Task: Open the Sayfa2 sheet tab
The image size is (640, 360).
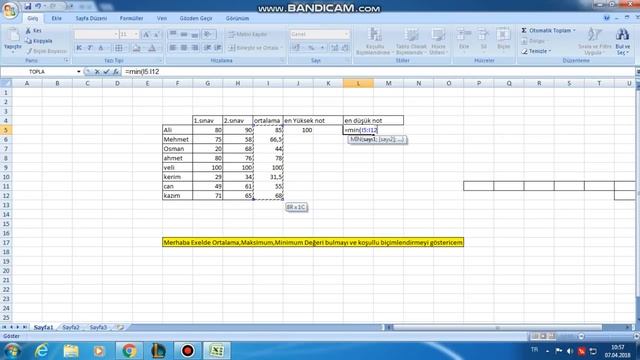Action: (71, 327)
